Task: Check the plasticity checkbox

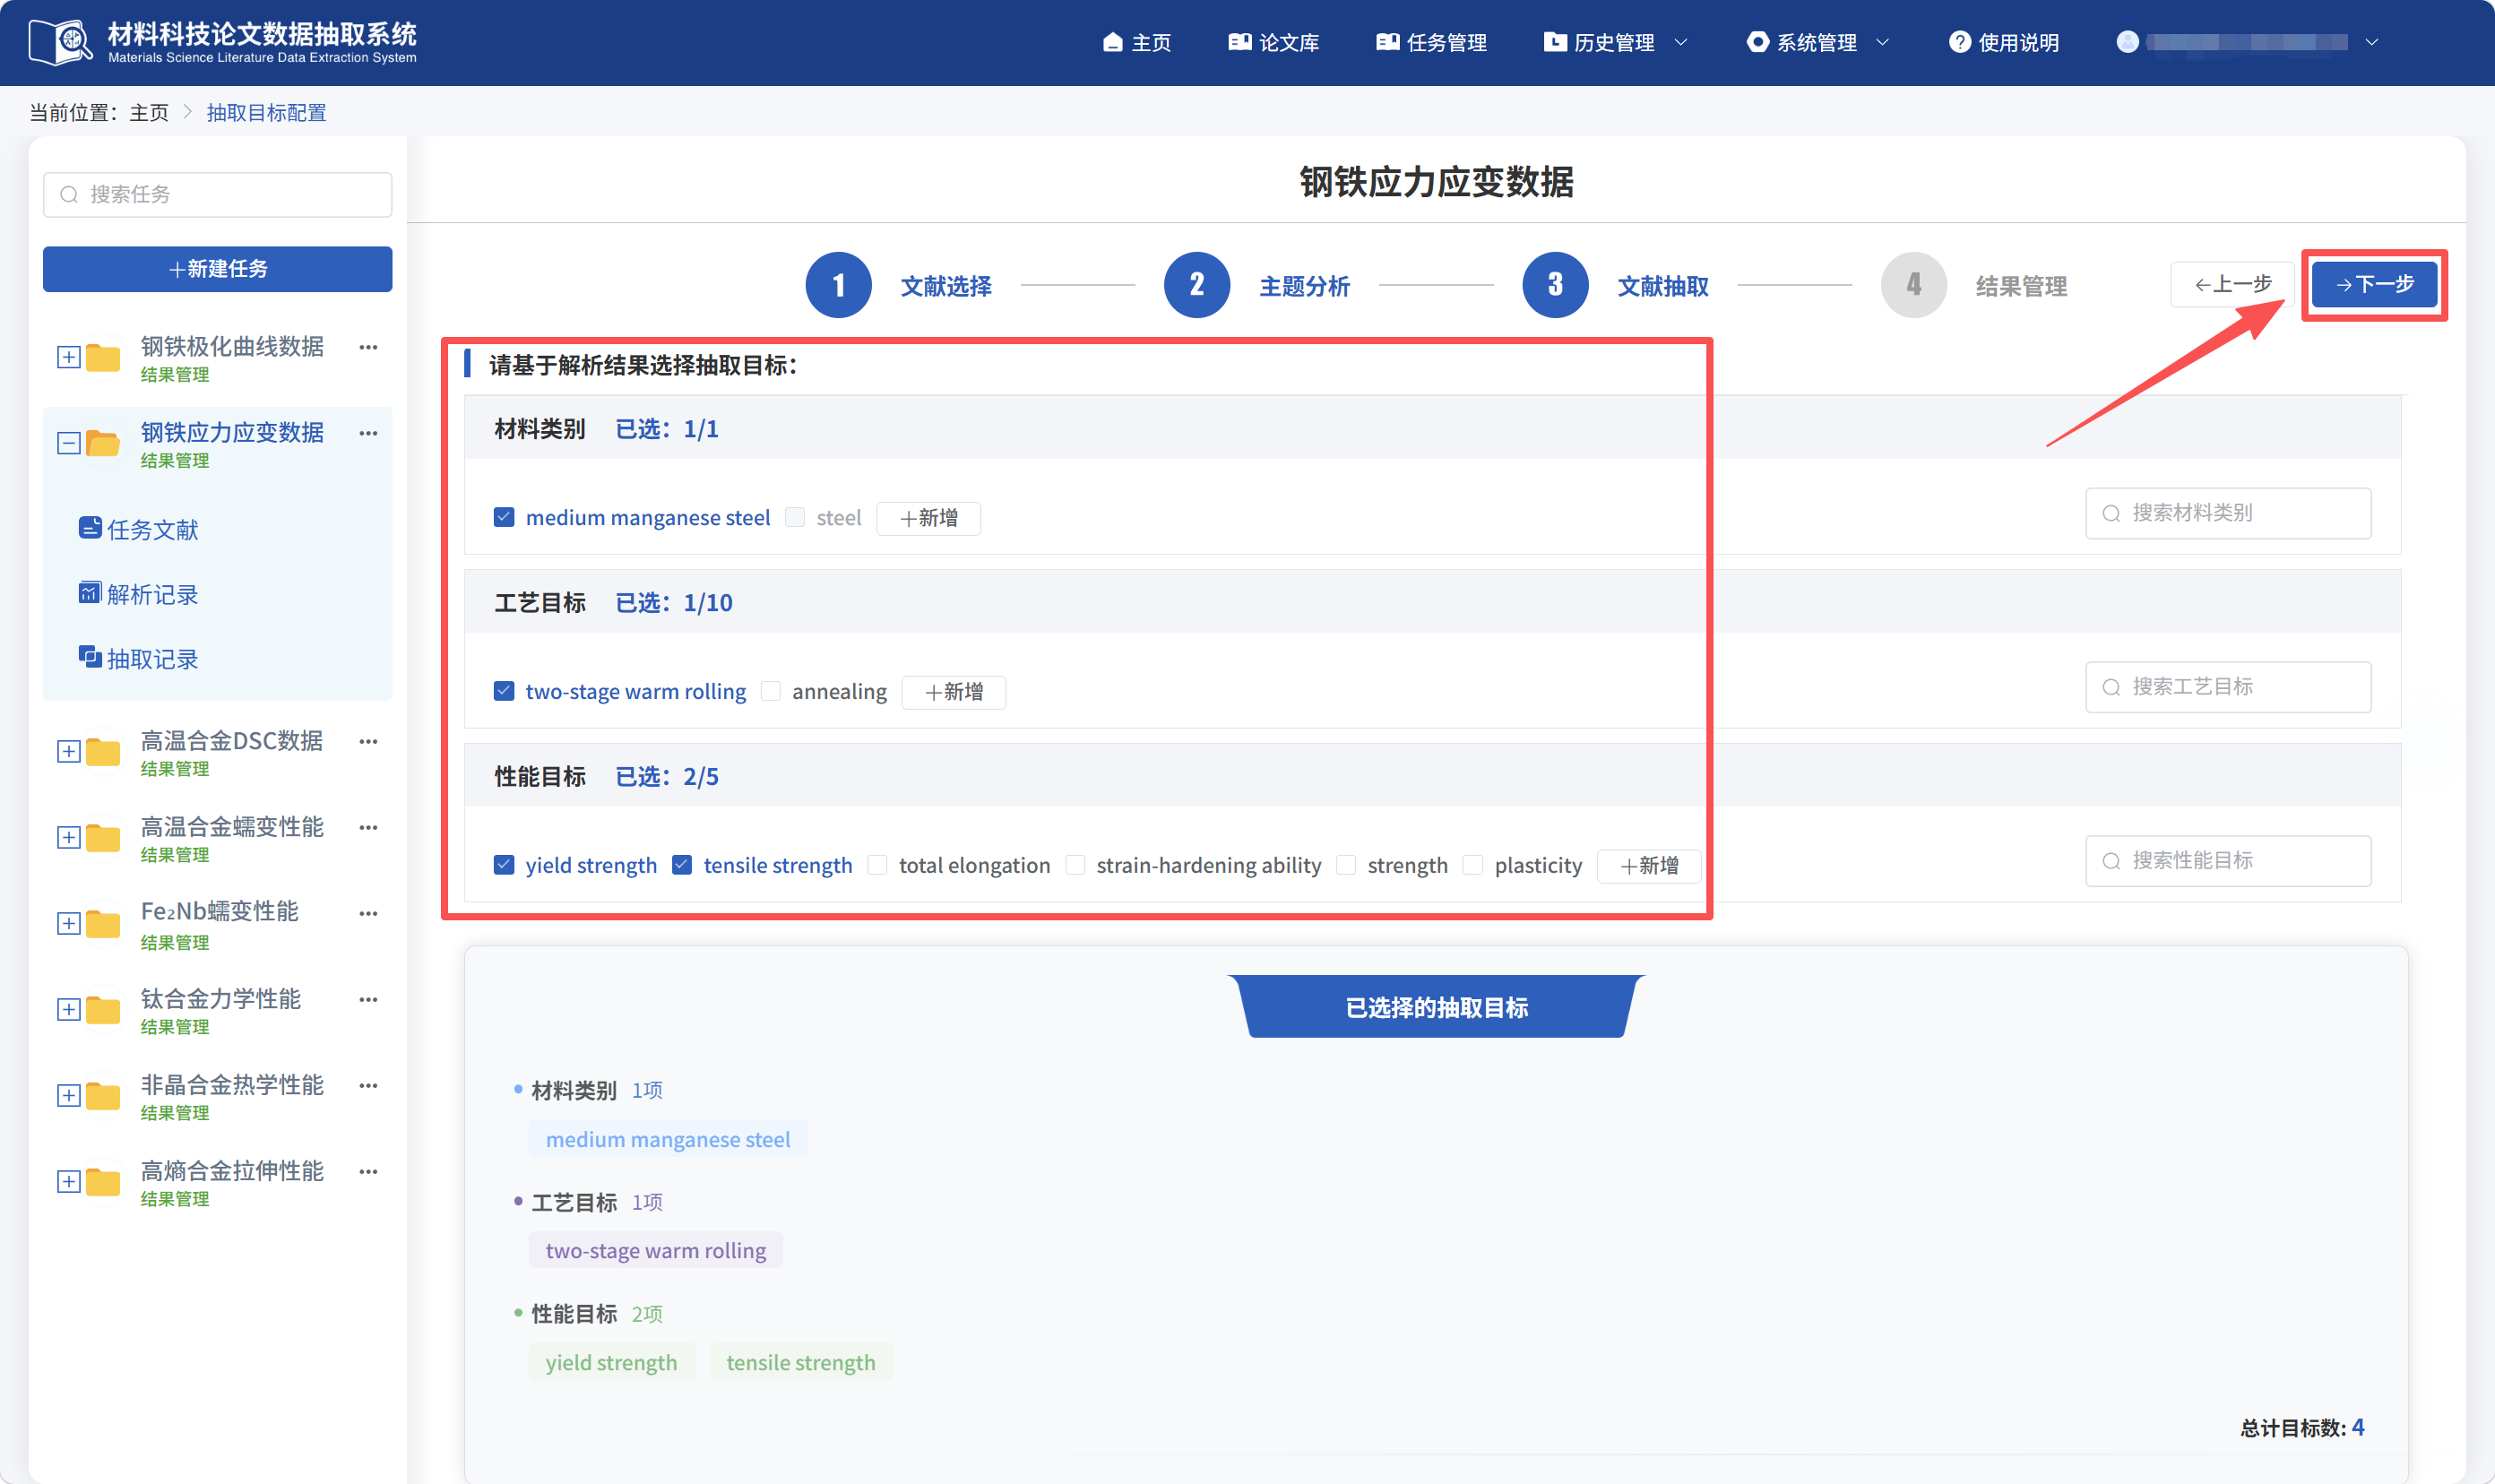Action: [x=1473, y=865]
